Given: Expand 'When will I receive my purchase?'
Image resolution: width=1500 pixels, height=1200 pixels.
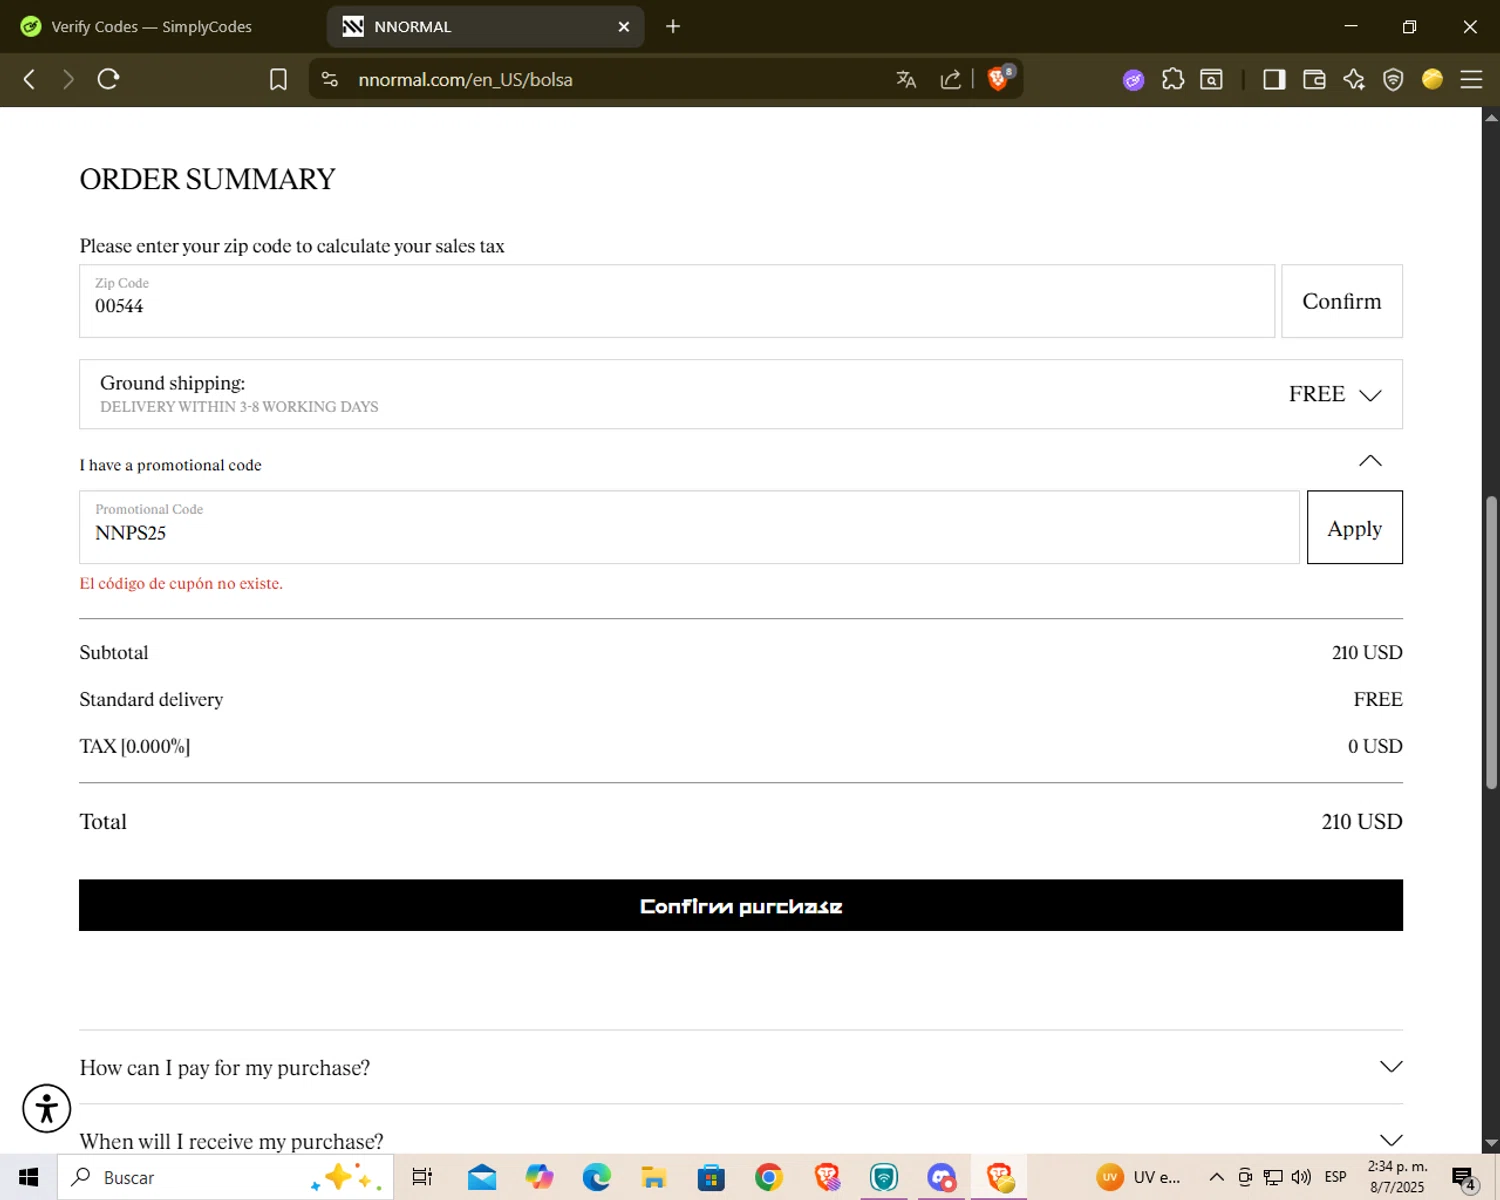Looking at the screenshot, I should [741, 1141].
